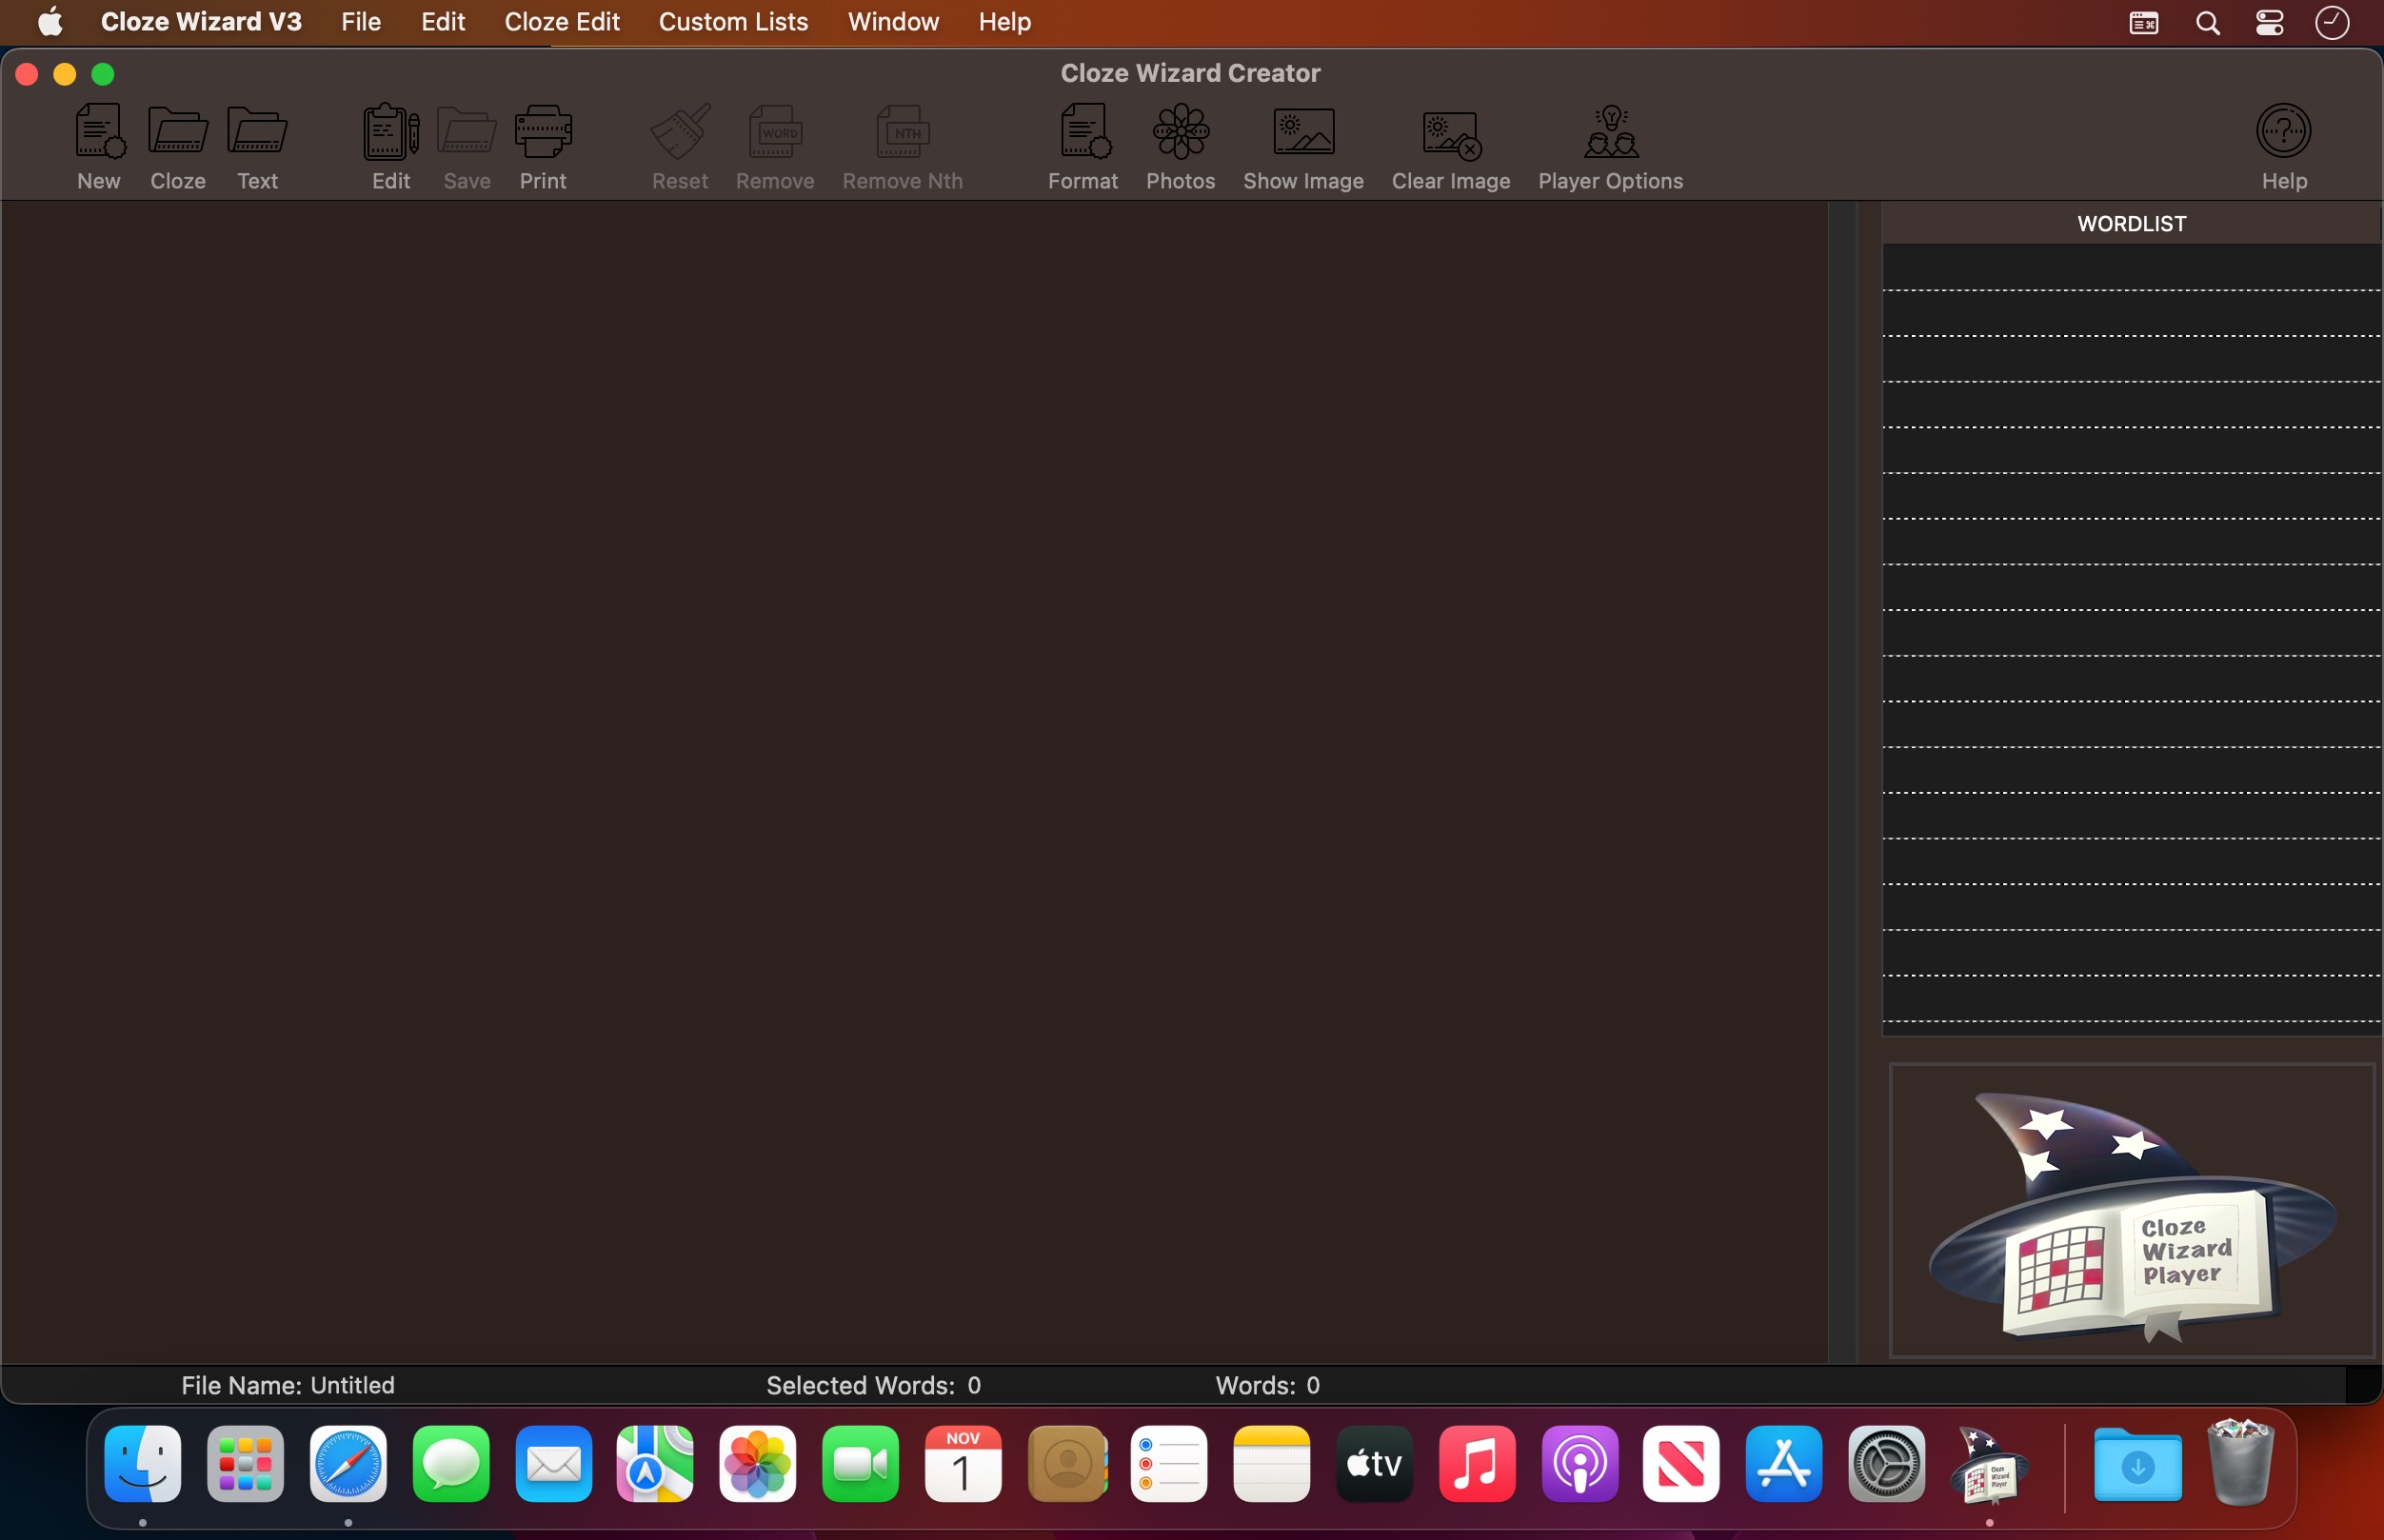This screenshot has width=2384, height=1540.
Task: Open the Format toolbar tool
Action: 1083,132
